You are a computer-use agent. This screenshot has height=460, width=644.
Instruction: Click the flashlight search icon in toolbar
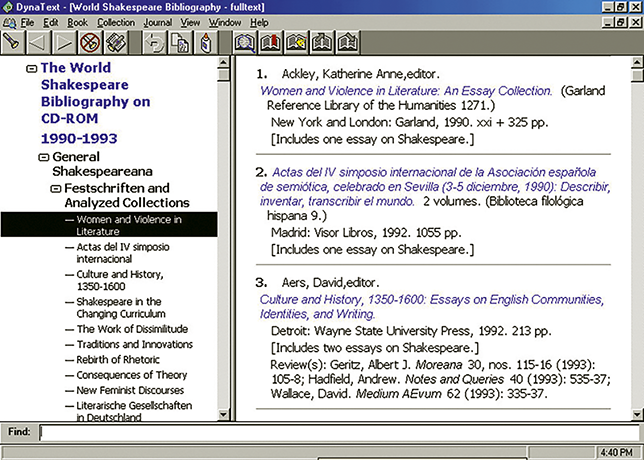[13, 43]
